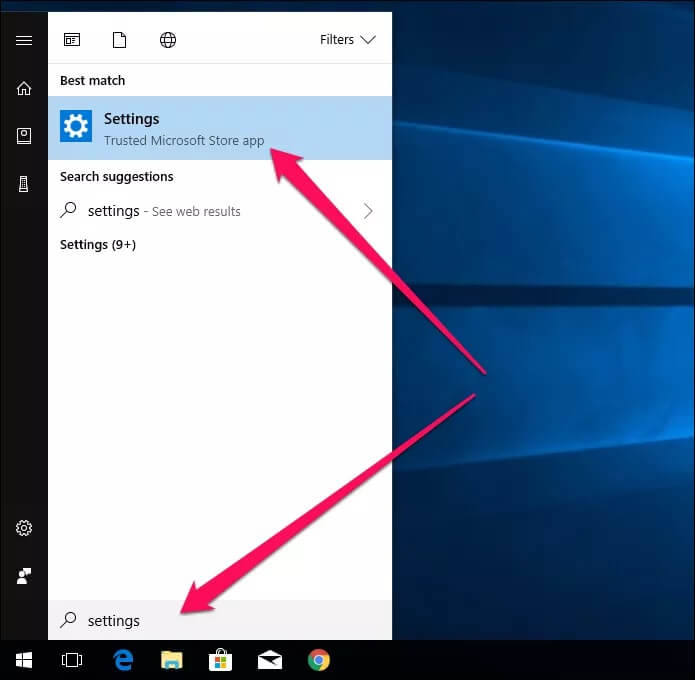The height and width of the screenshot is (680, 695).
Task: Open Task View on the taskbar
Action: pyautogui.click(x=72, y=660)
